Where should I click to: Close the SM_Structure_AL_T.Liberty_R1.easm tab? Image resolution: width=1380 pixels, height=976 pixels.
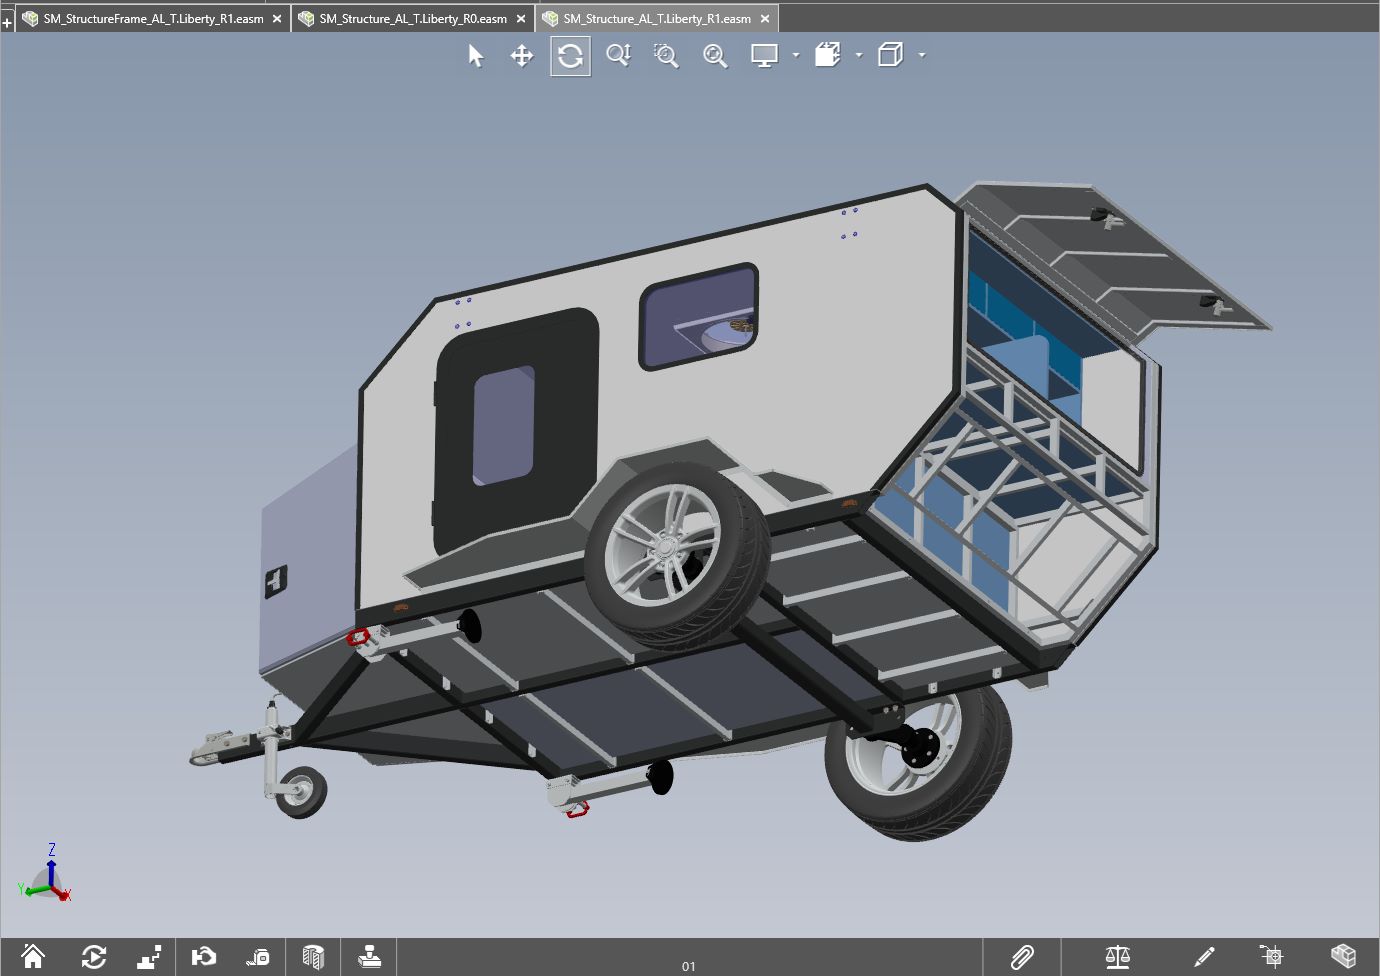[x=765, y=19]
